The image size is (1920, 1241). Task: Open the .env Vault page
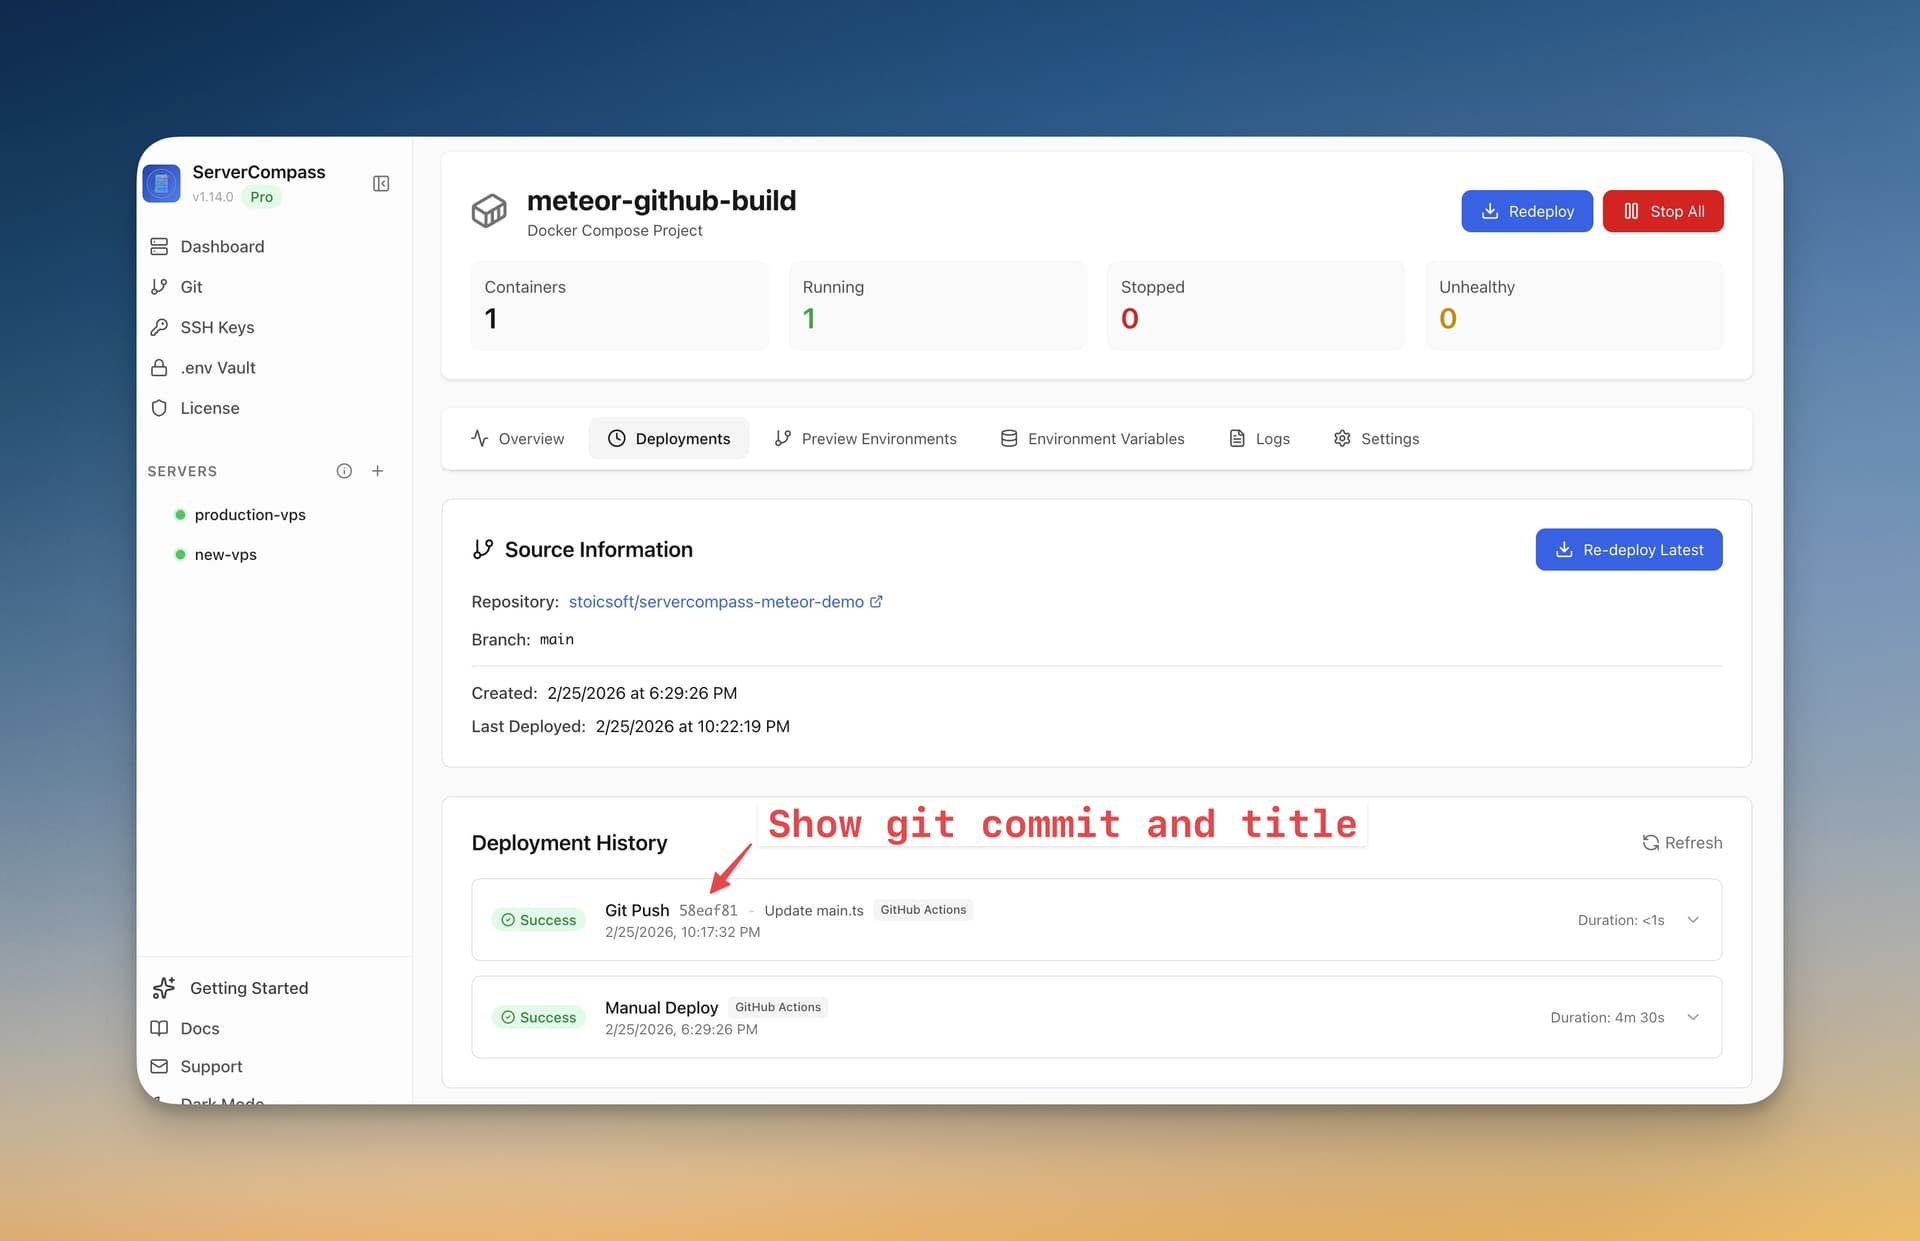[x=217, y=367]
